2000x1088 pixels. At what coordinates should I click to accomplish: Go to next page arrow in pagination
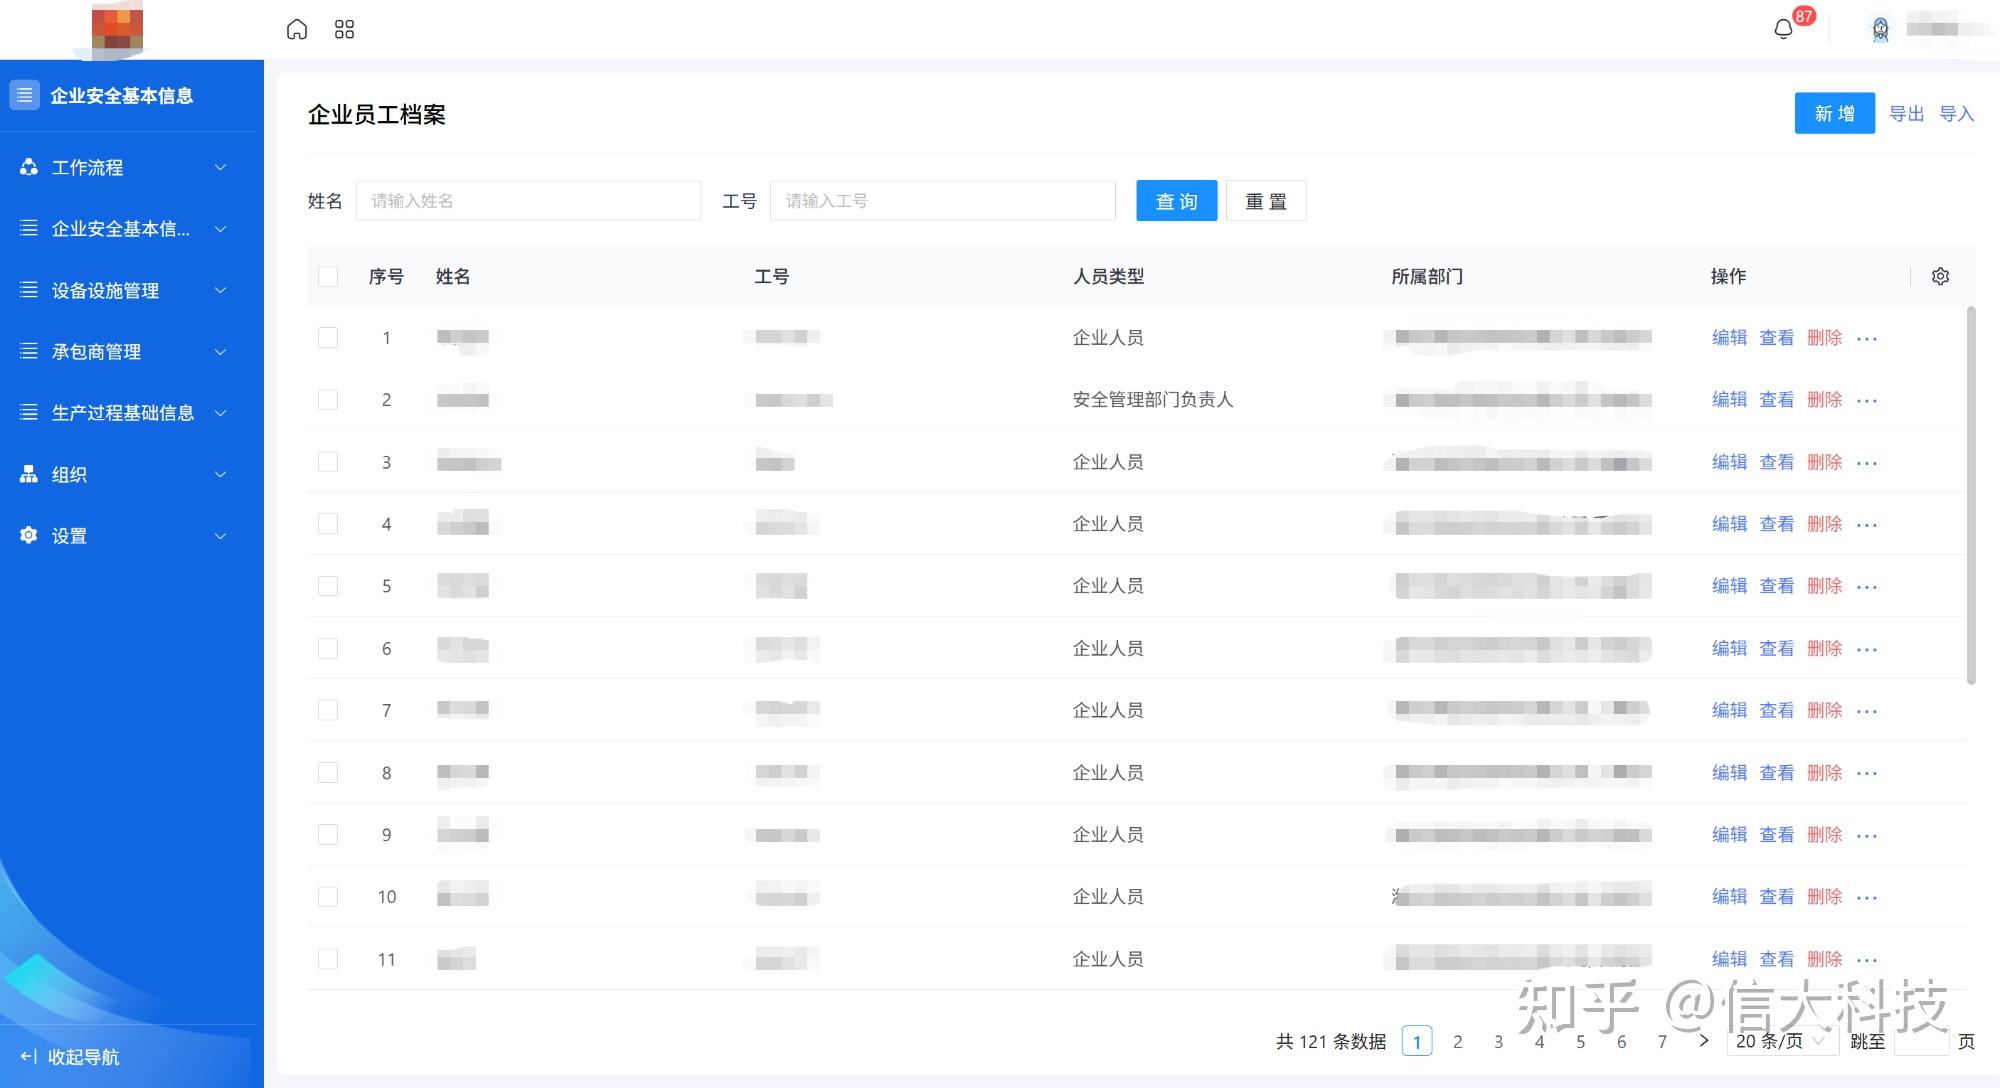click(x=1704, y=1041)
